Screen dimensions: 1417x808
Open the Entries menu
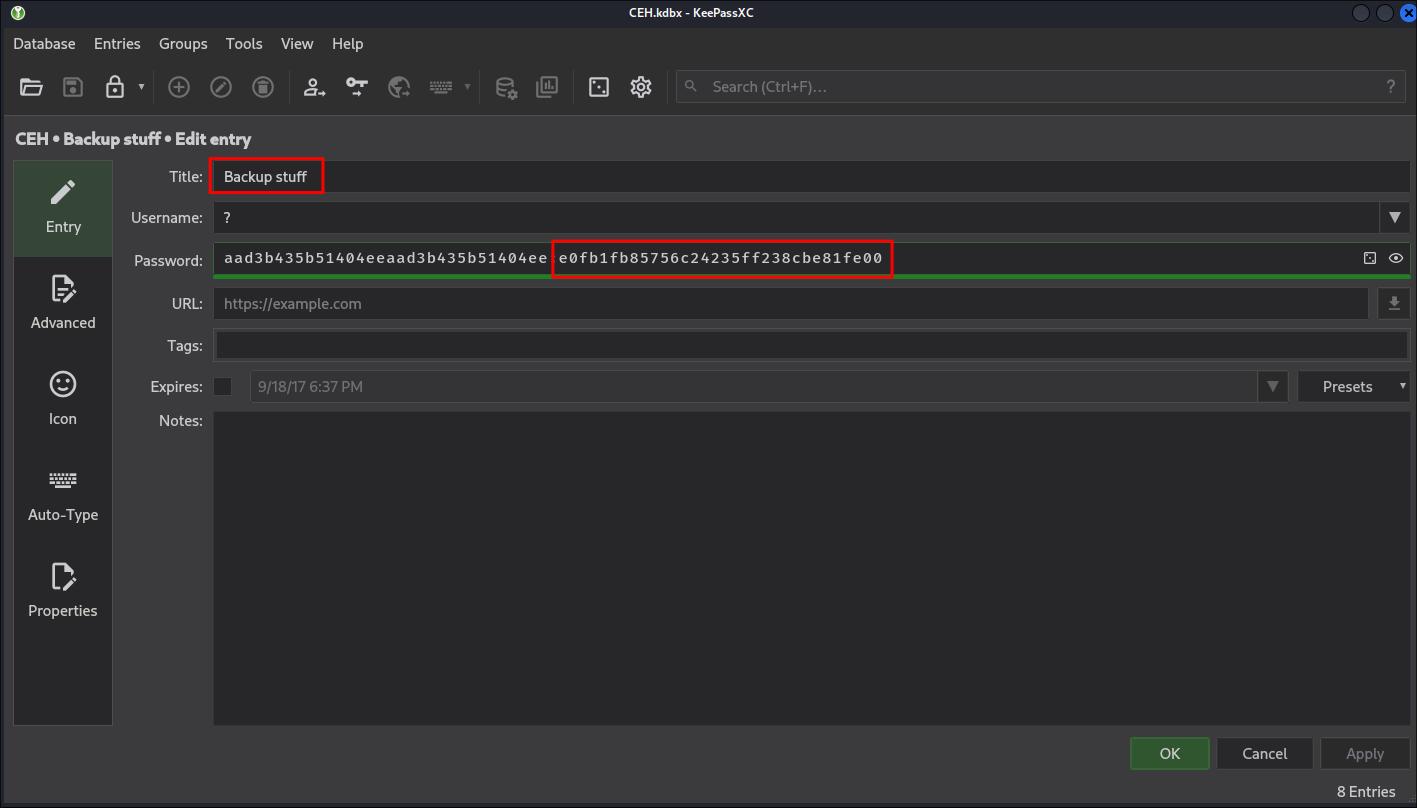[x=117, y=44]
